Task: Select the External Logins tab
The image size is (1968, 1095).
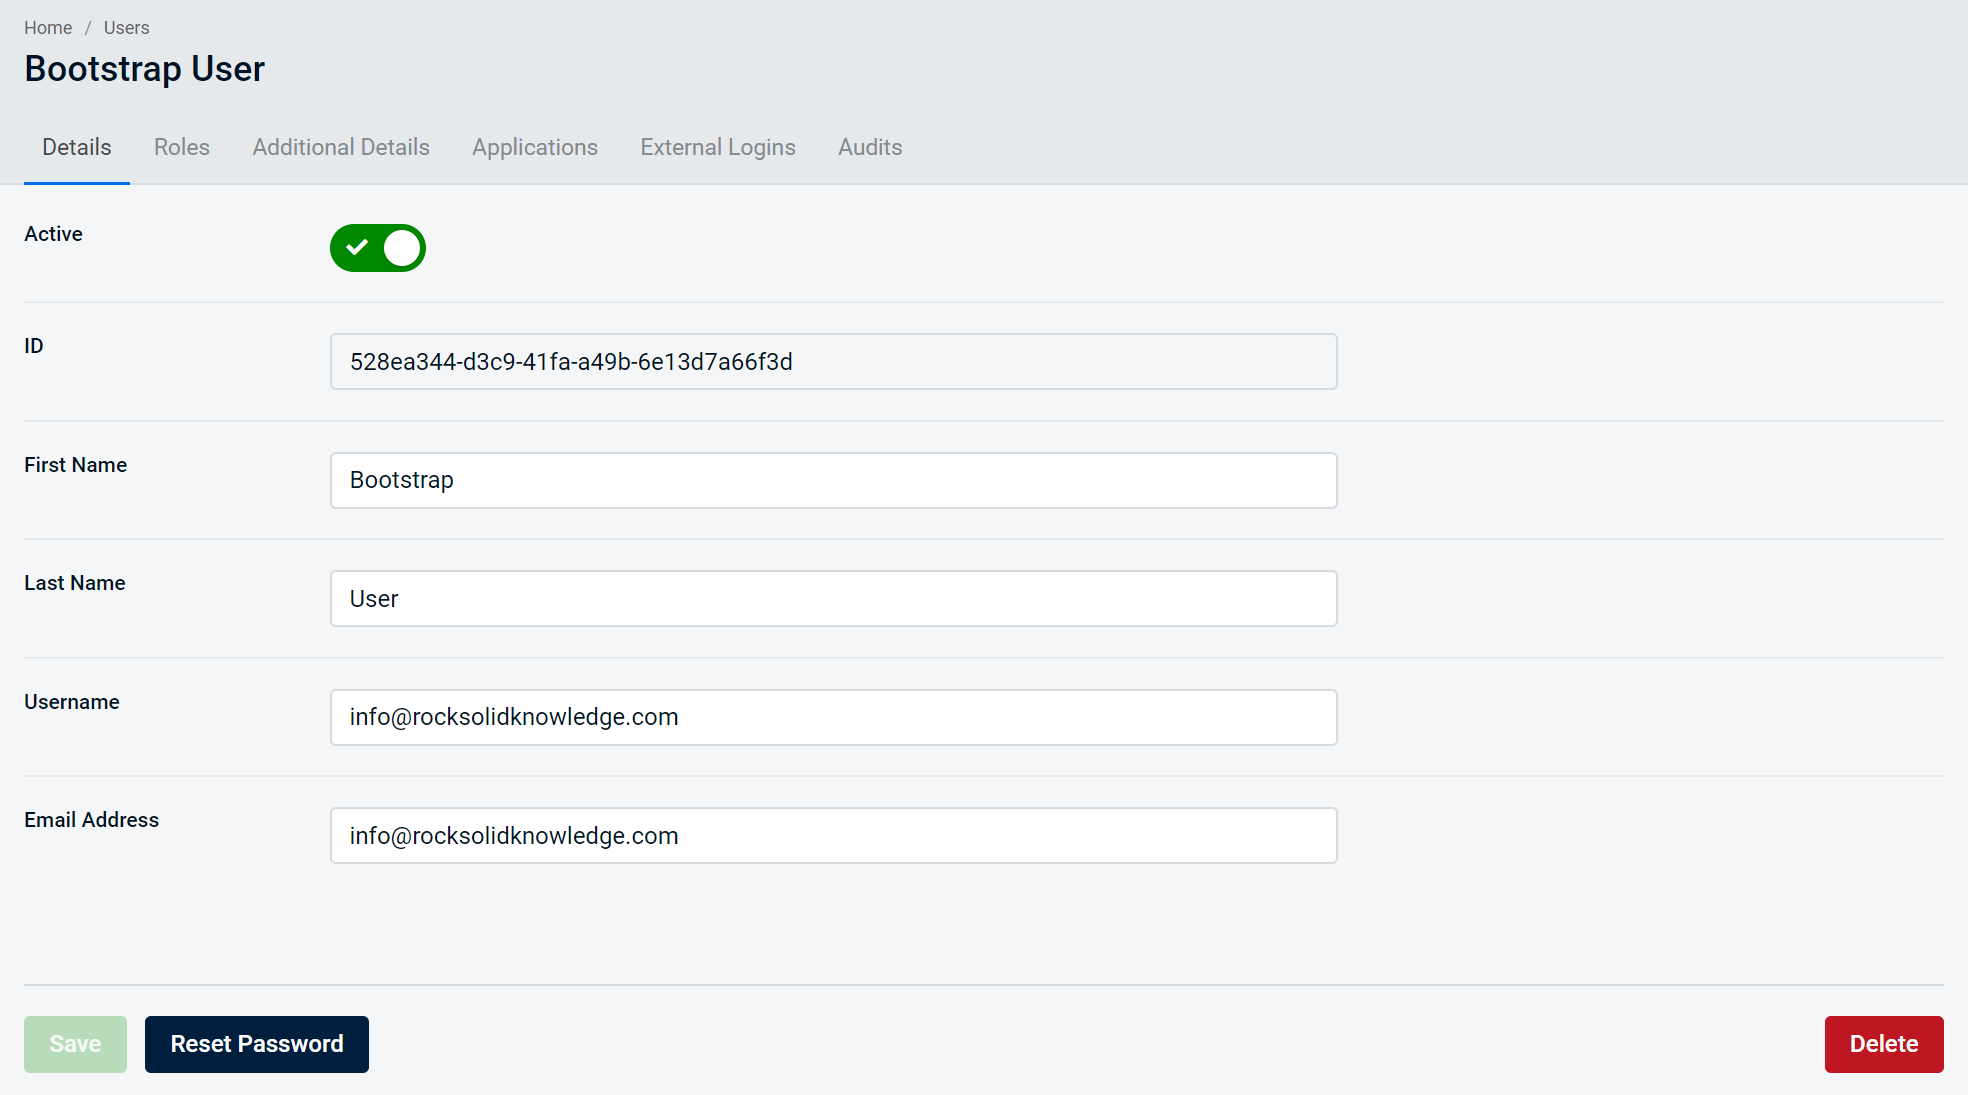Action: point(718,147)
